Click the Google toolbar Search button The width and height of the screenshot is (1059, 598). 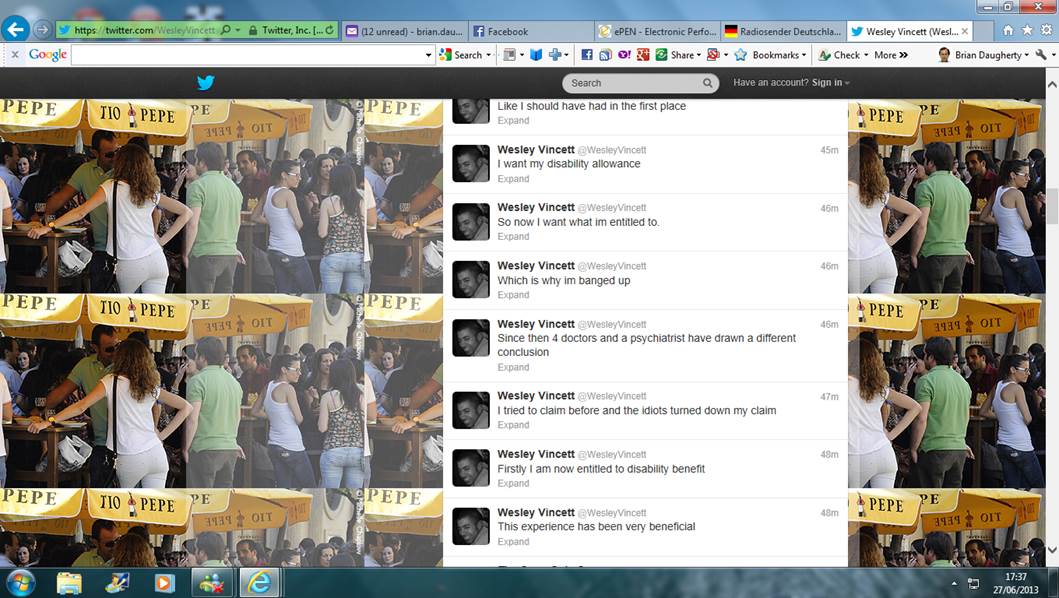point(461,55)
